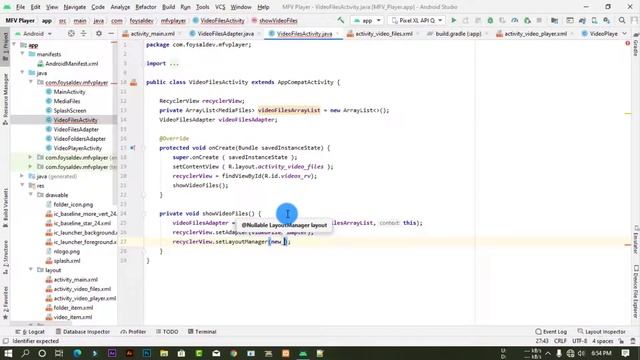The height and width of the screenshot is (360, 640).
Task: Click the locate target icon in project panel
Action: coord(71,33)
